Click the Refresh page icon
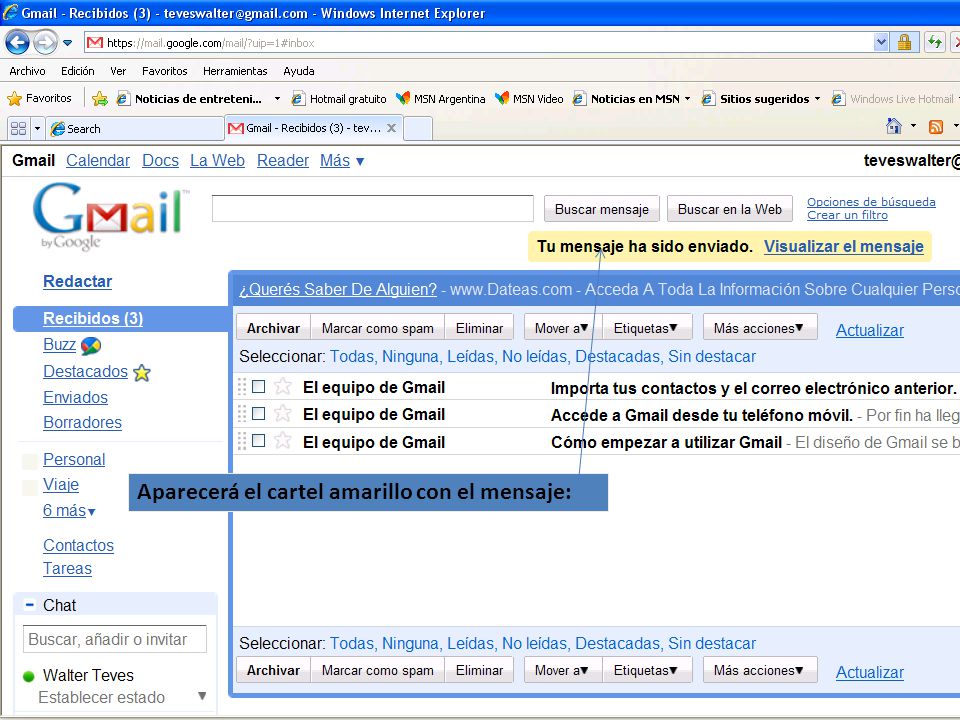The height and width of the screenshot is (720, 960). click(x=935, y=42)
